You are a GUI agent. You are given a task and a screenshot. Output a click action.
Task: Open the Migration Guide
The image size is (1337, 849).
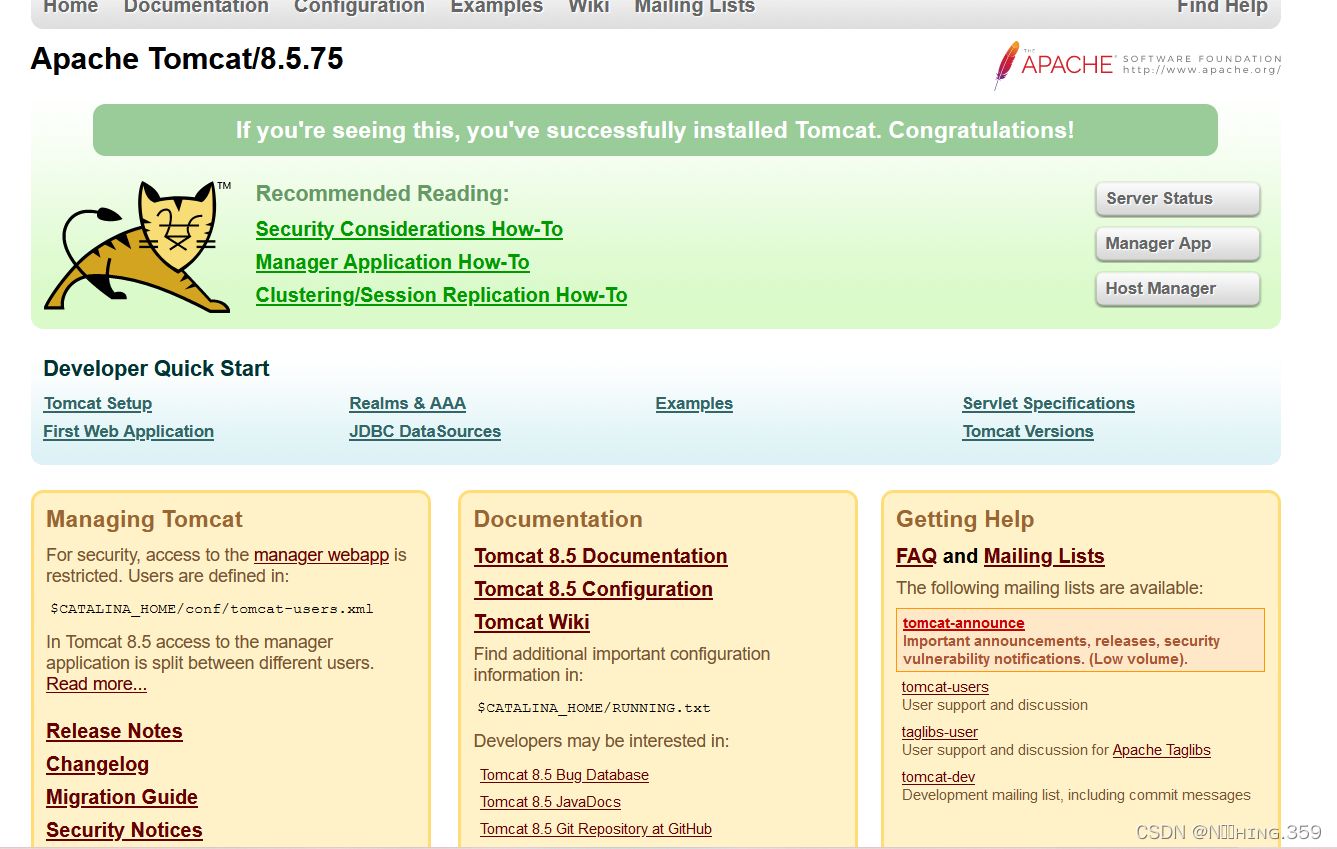[121, 797]
